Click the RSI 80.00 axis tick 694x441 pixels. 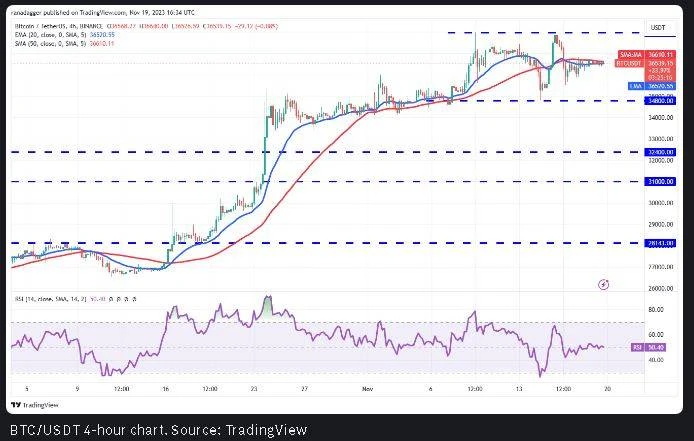click(x=656, y=309)
